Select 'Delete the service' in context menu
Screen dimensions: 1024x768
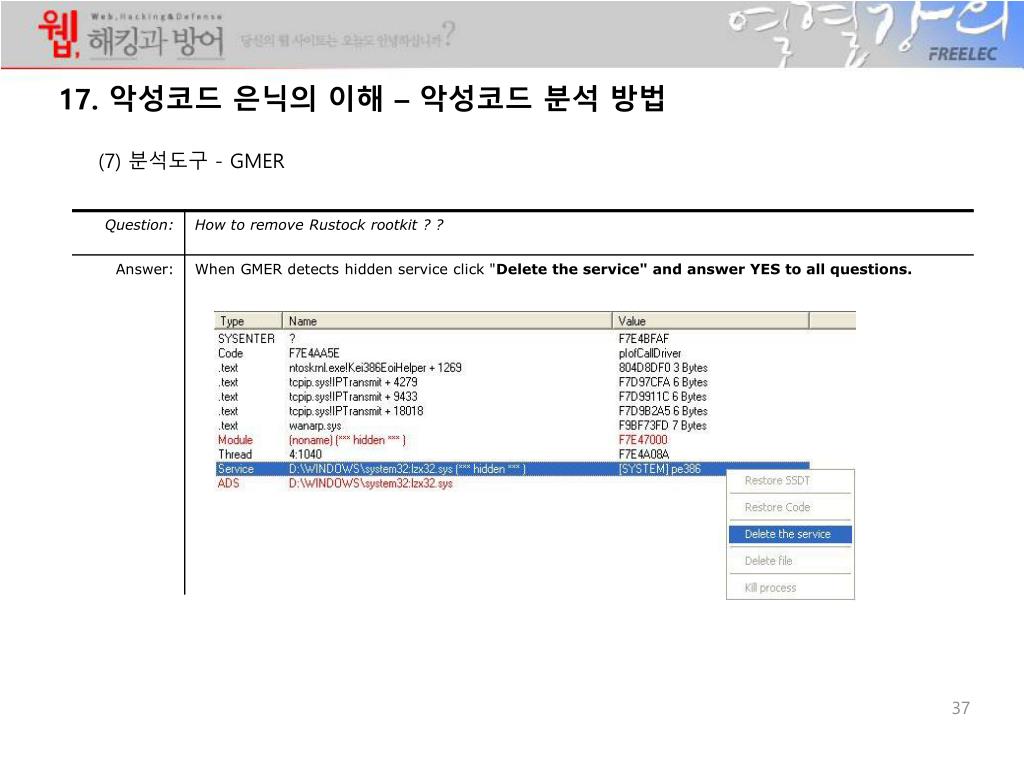(790, 534)
